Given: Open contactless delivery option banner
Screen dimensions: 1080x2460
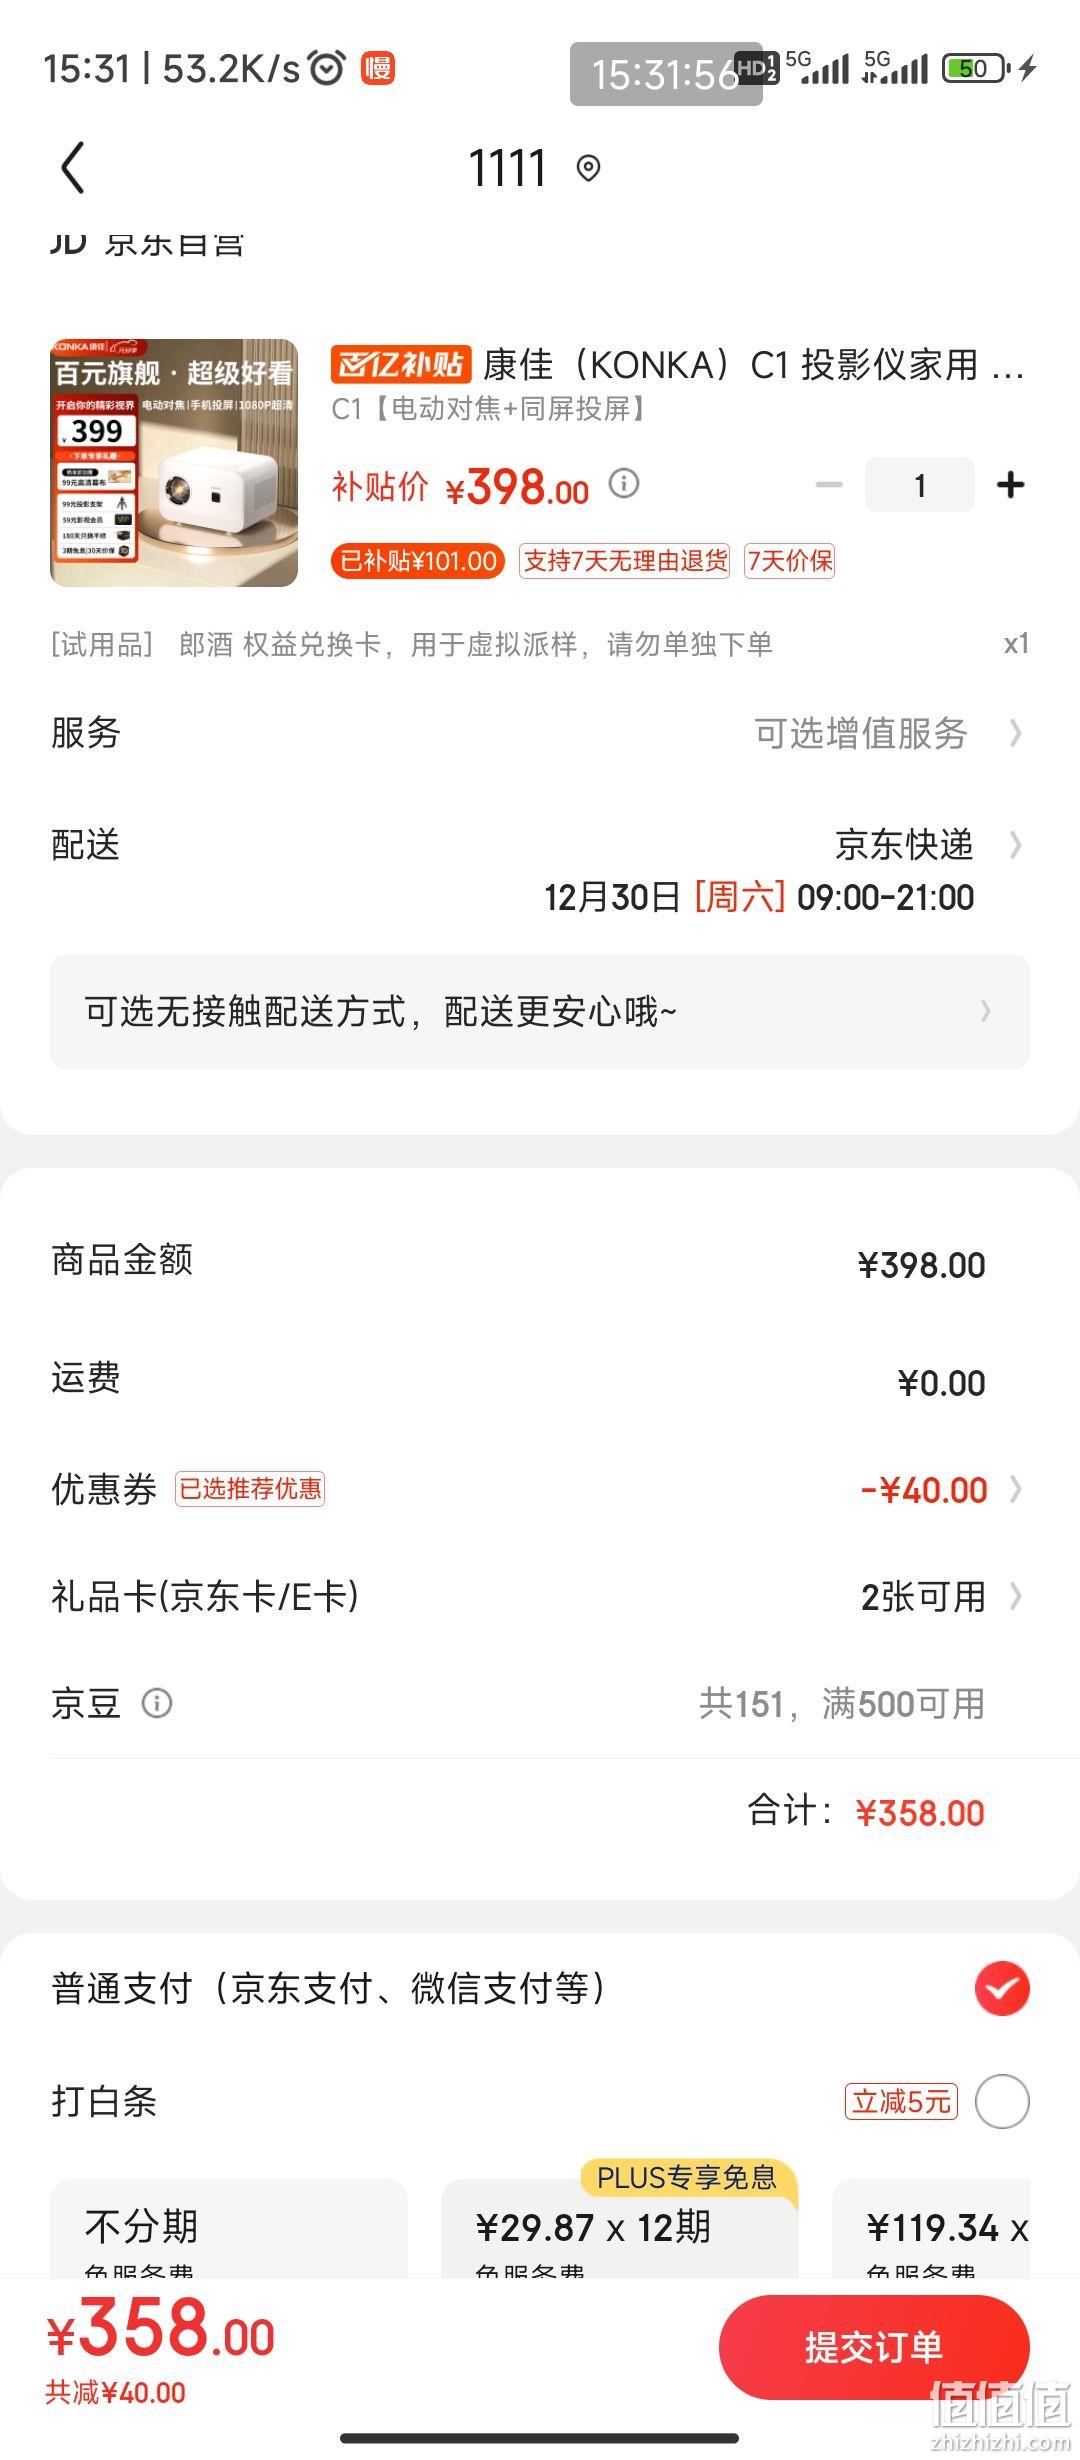Looking at the screenshot, I should coord(540,1011).
